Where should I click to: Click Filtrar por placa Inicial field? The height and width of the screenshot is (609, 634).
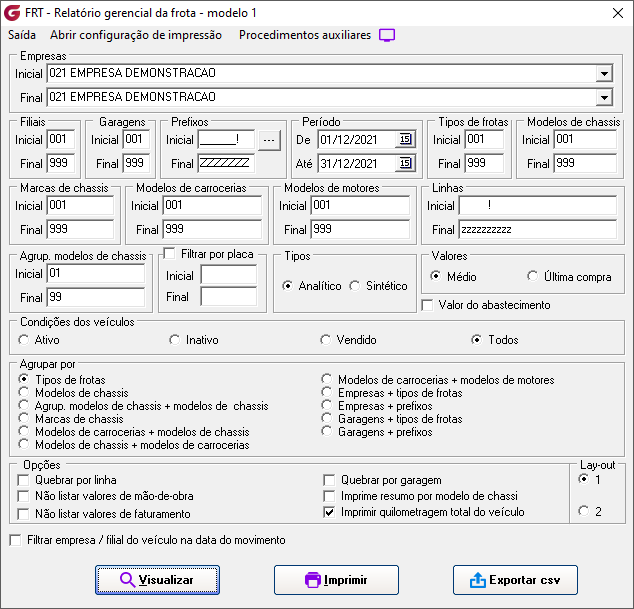[x=229, y=275]
